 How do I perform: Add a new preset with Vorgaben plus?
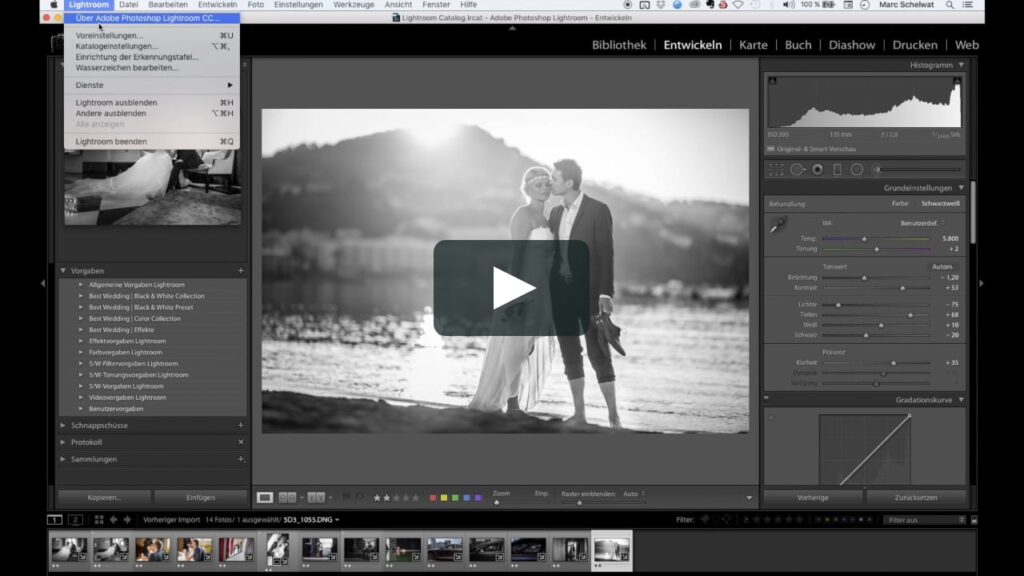[x=240, y=270]
